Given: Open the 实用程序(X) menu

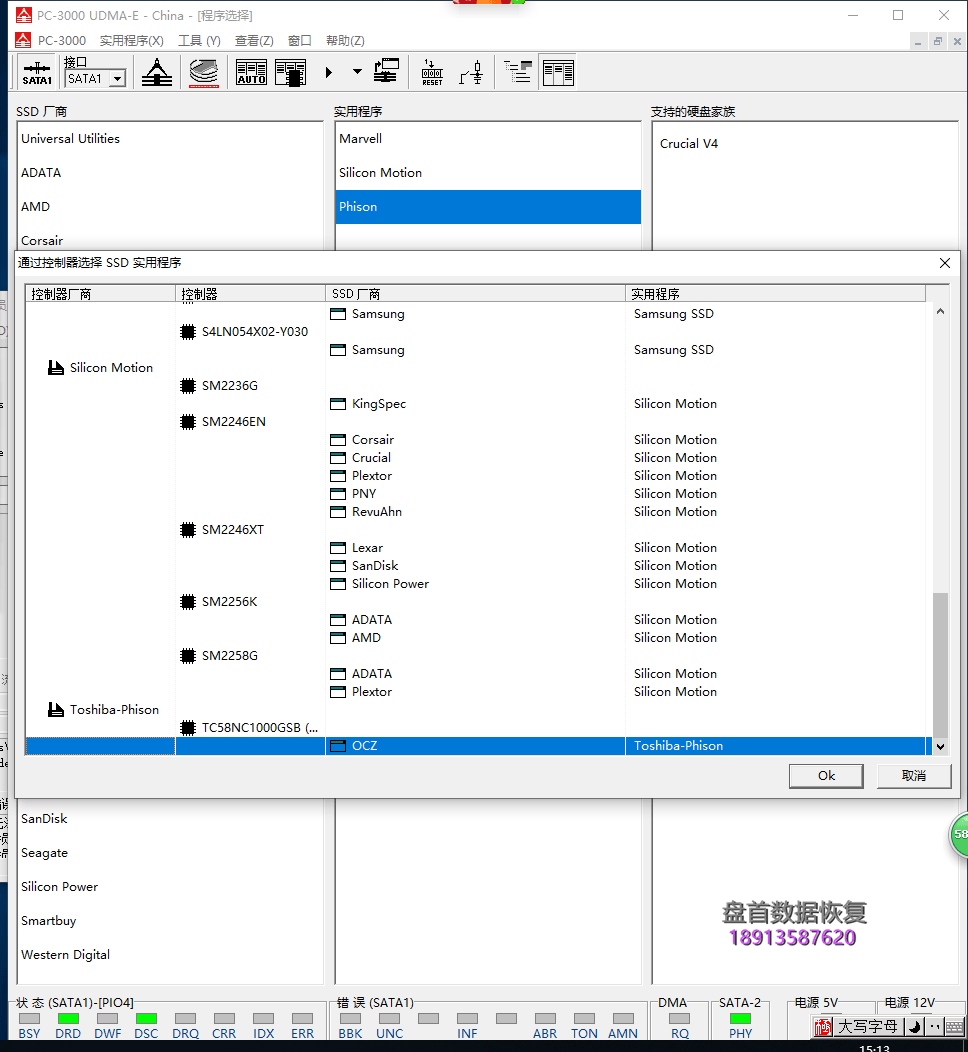Looking at the screenshot, I should 131,41.
